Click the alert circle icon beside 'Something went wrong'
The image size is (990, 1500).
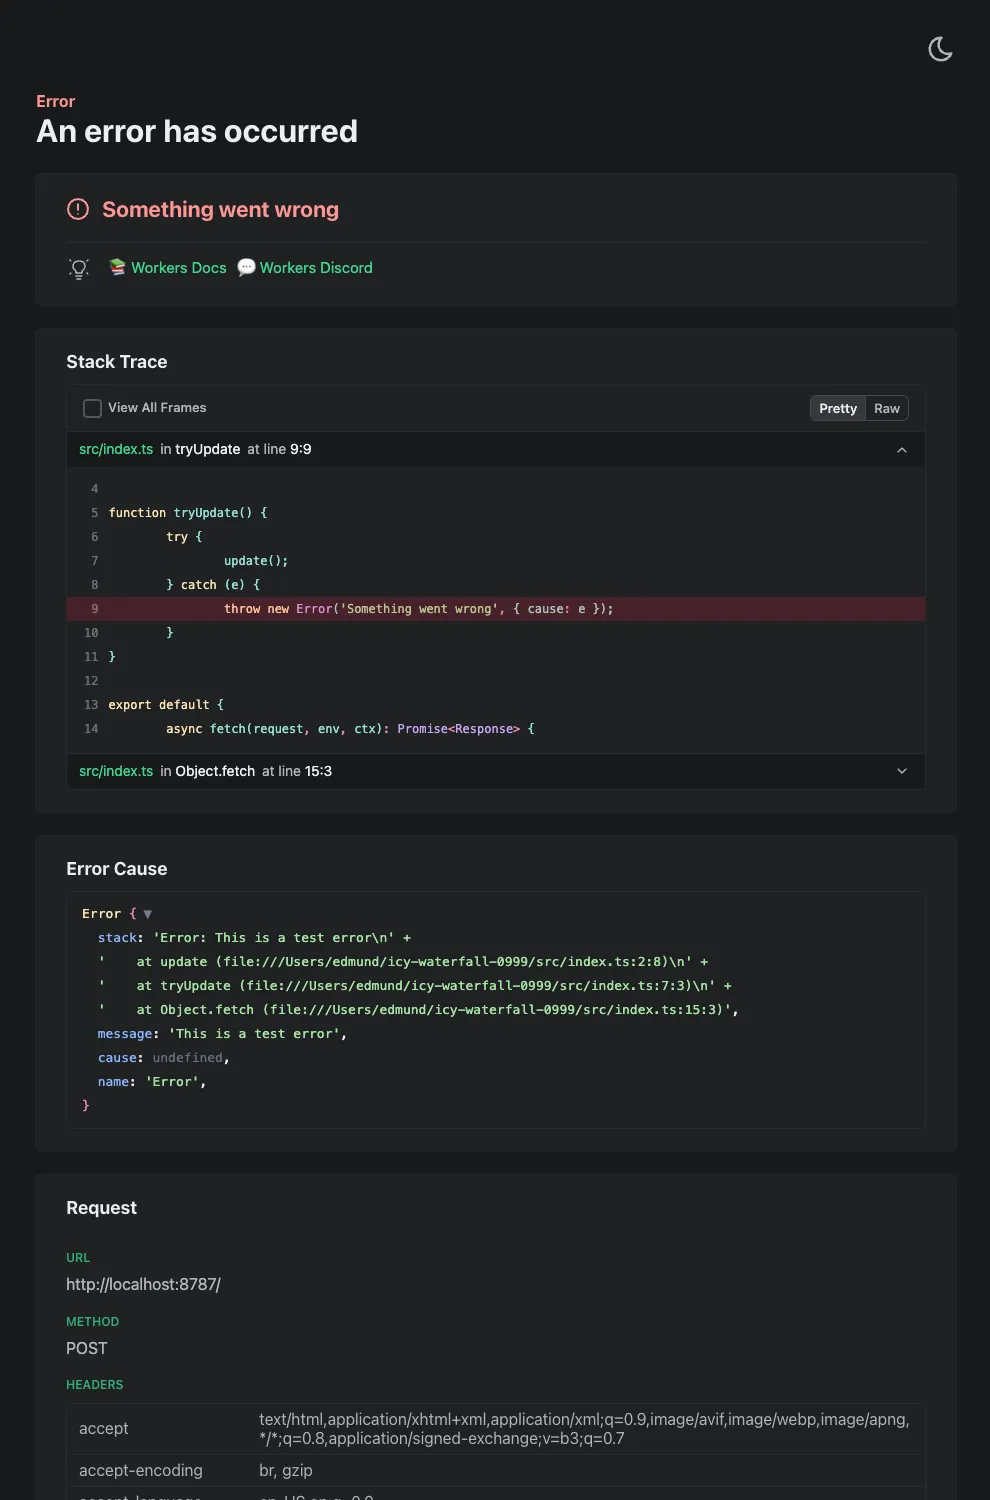tap(78, 208)
